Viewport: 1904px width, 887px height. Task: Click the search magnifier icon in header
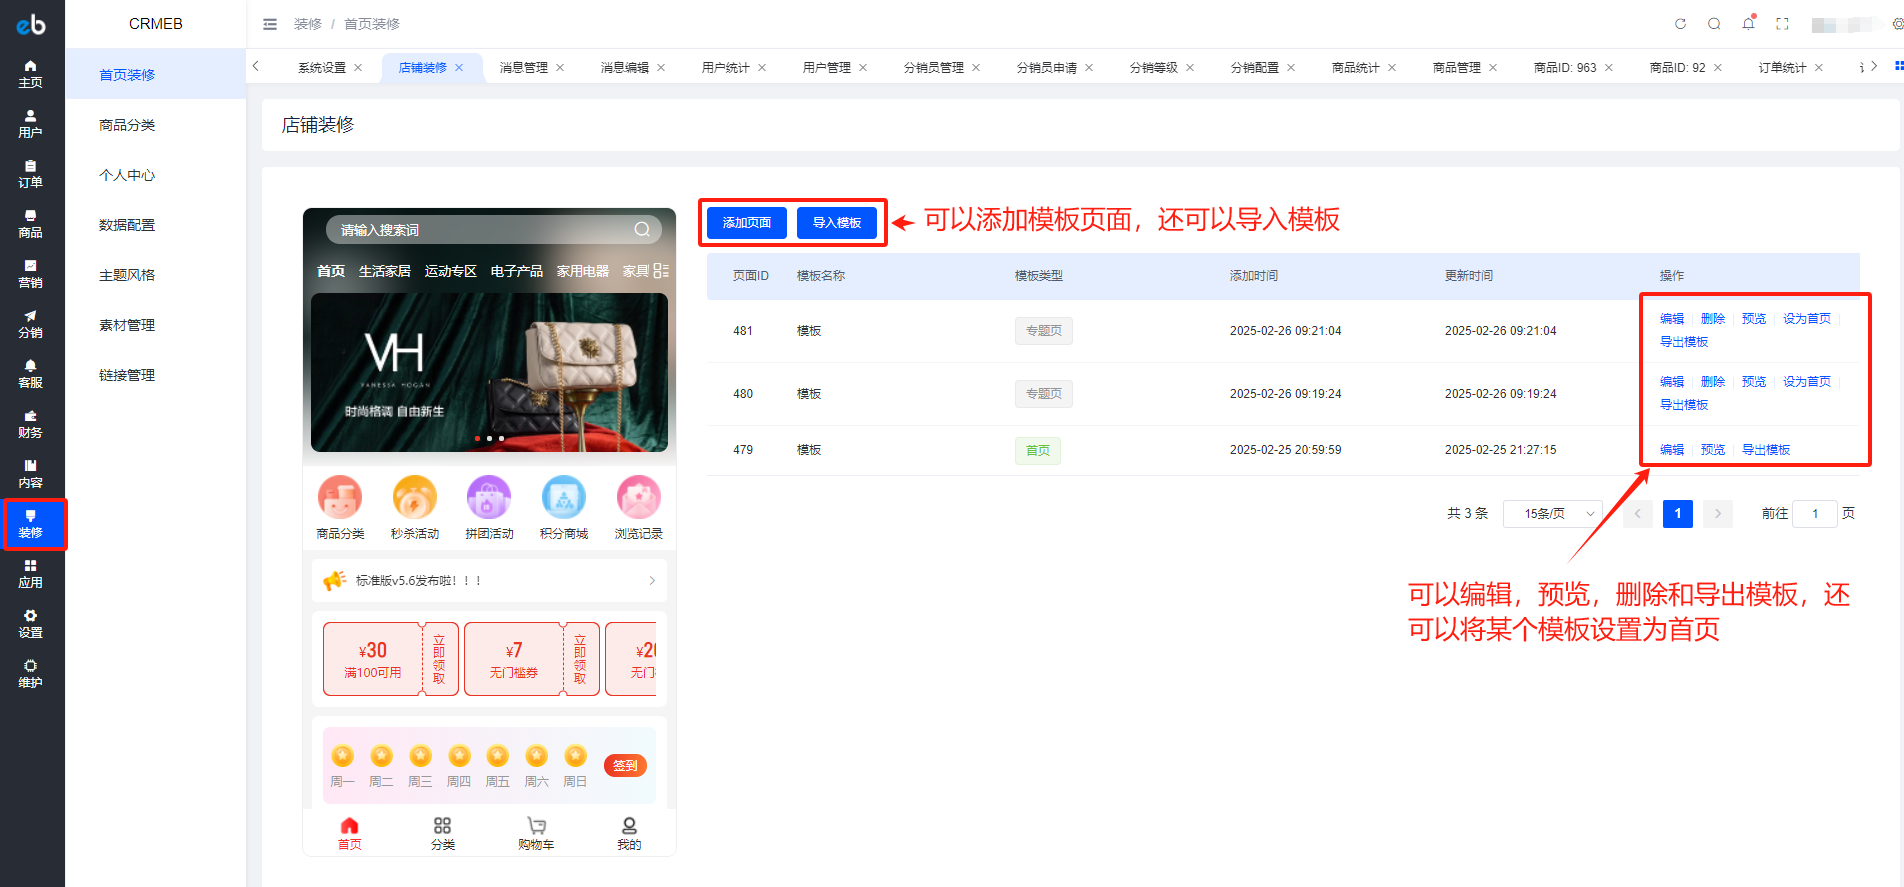click(1714, 24)
